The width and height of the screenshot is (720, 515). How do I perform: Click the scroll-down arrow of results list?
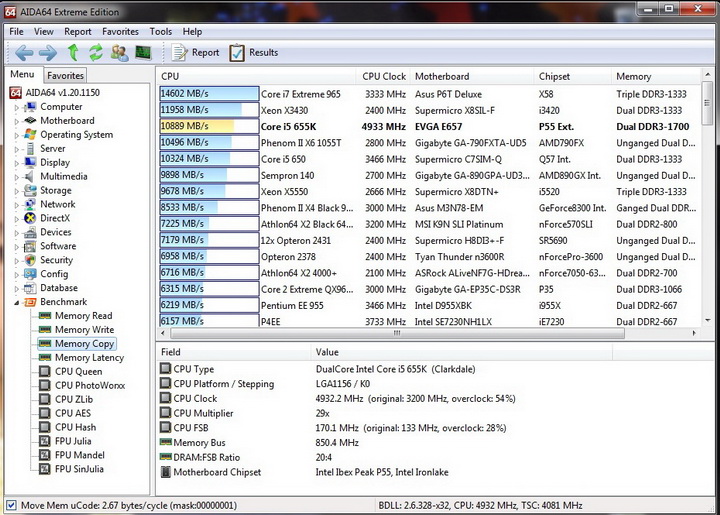click(x=708, y=320)
